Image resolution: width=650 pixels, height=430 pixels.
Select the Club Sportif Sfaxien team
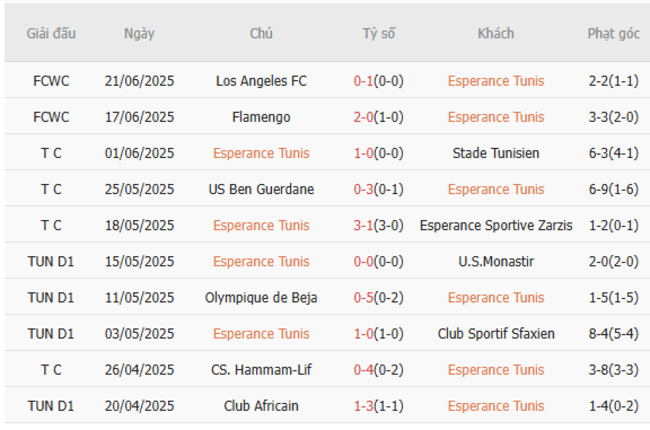pyautogui.click(x=496, y=333)
